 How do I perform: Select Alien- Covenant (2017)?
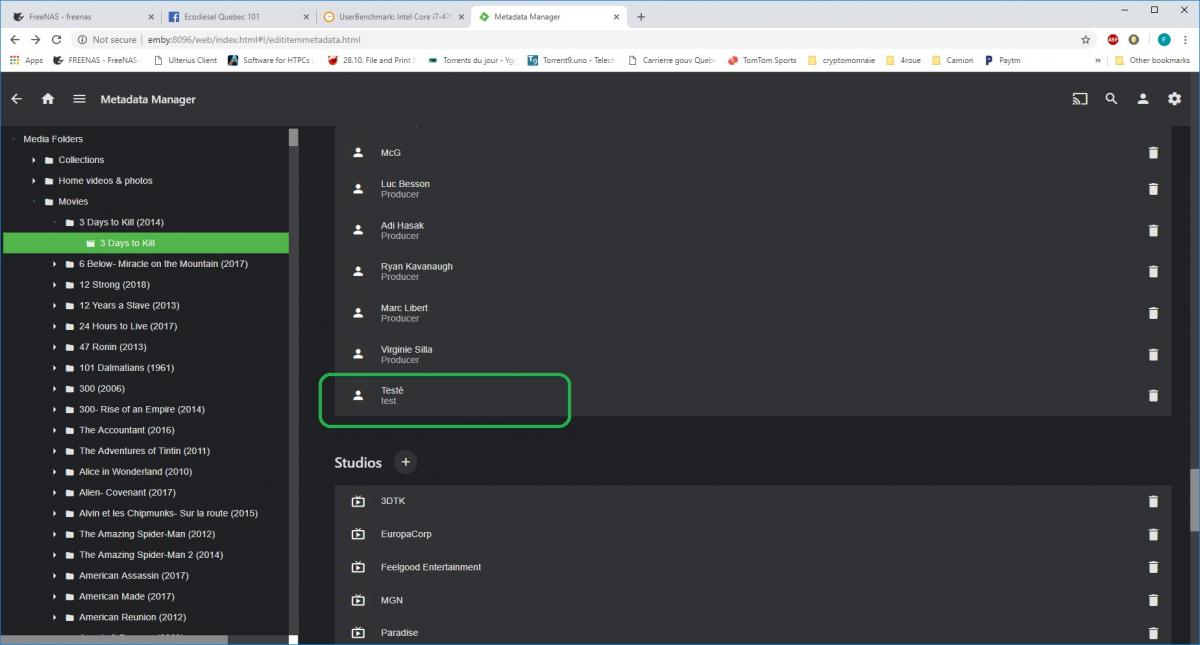127,493
